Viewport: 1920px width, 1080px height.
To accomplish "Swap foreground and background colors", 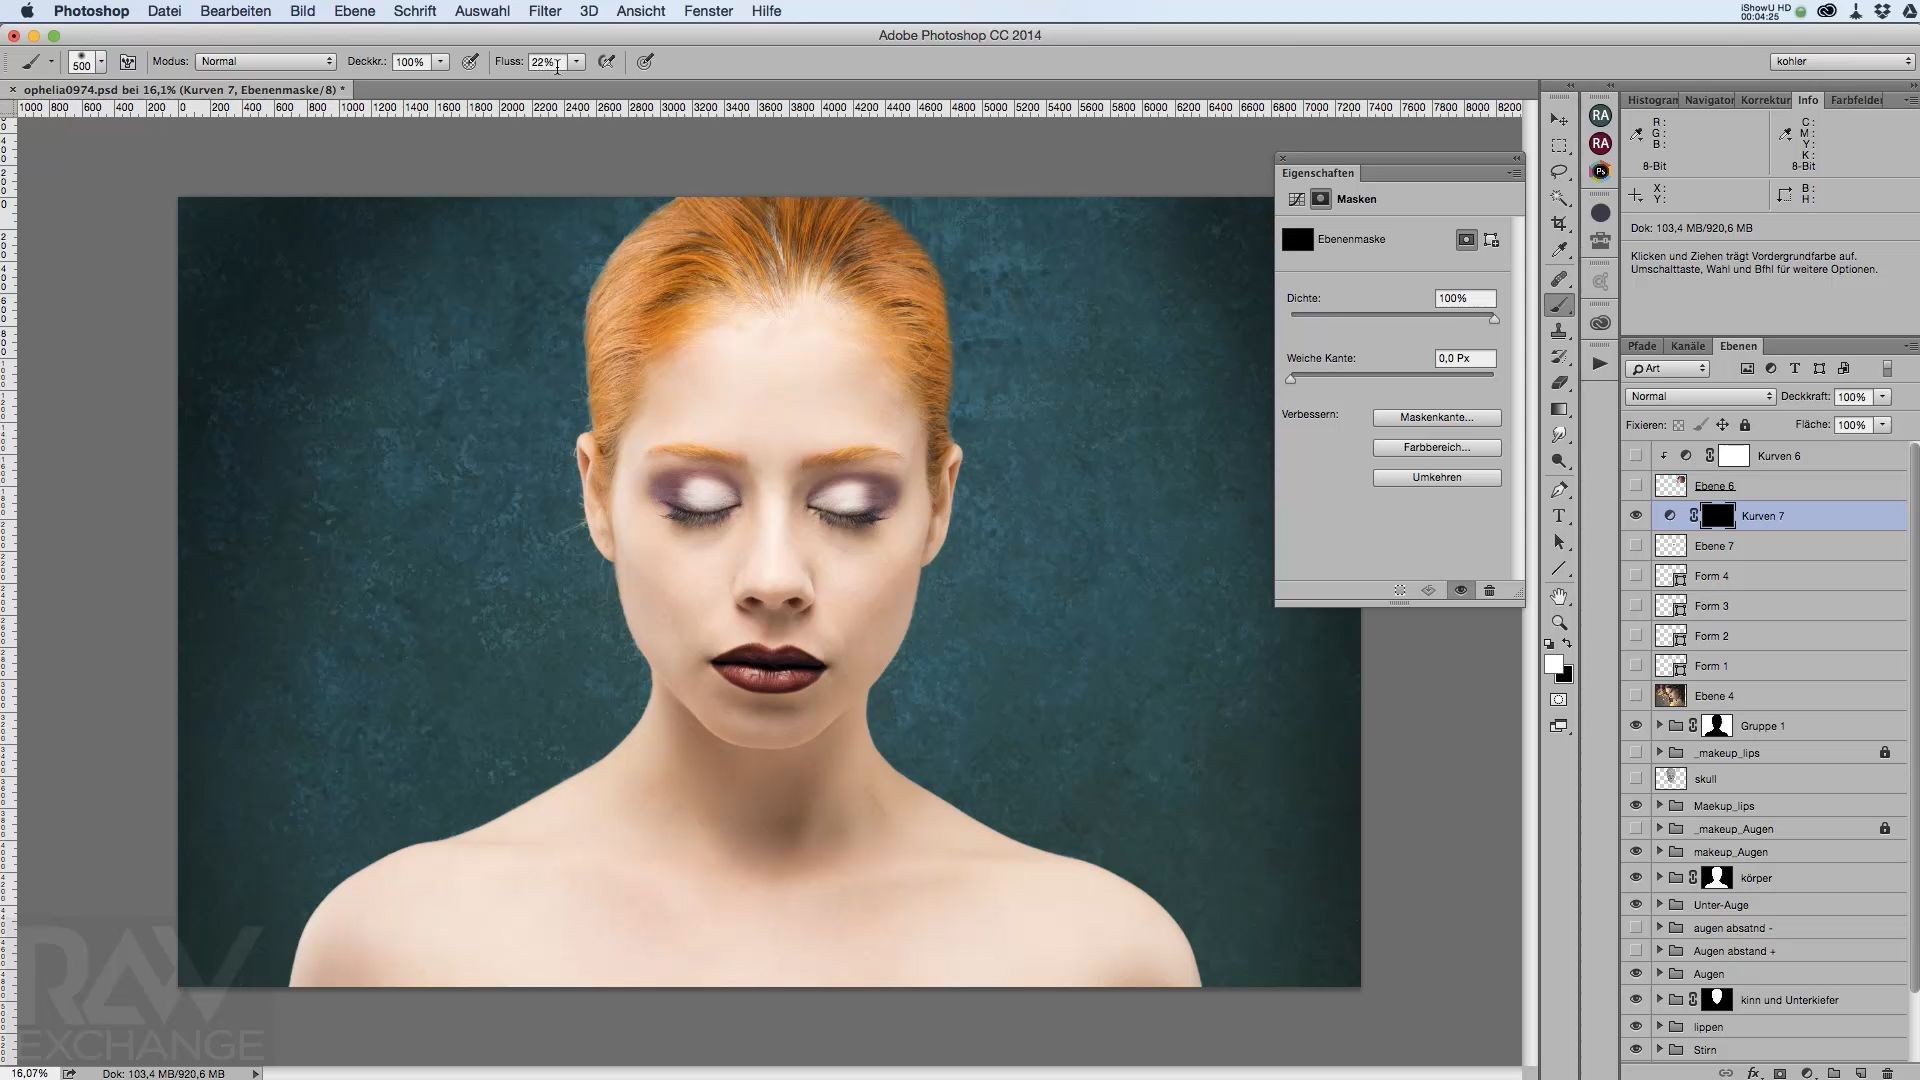I will coord(1567,644).
